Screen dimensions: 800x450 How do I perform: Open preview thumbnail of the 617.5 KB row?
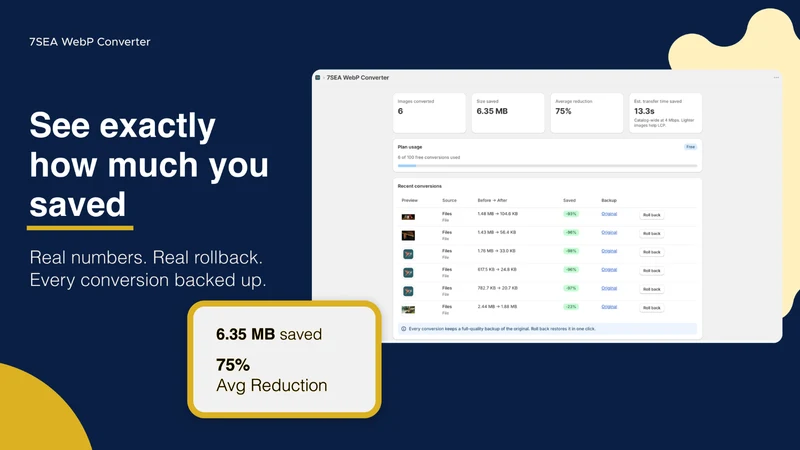click(408, 272)
